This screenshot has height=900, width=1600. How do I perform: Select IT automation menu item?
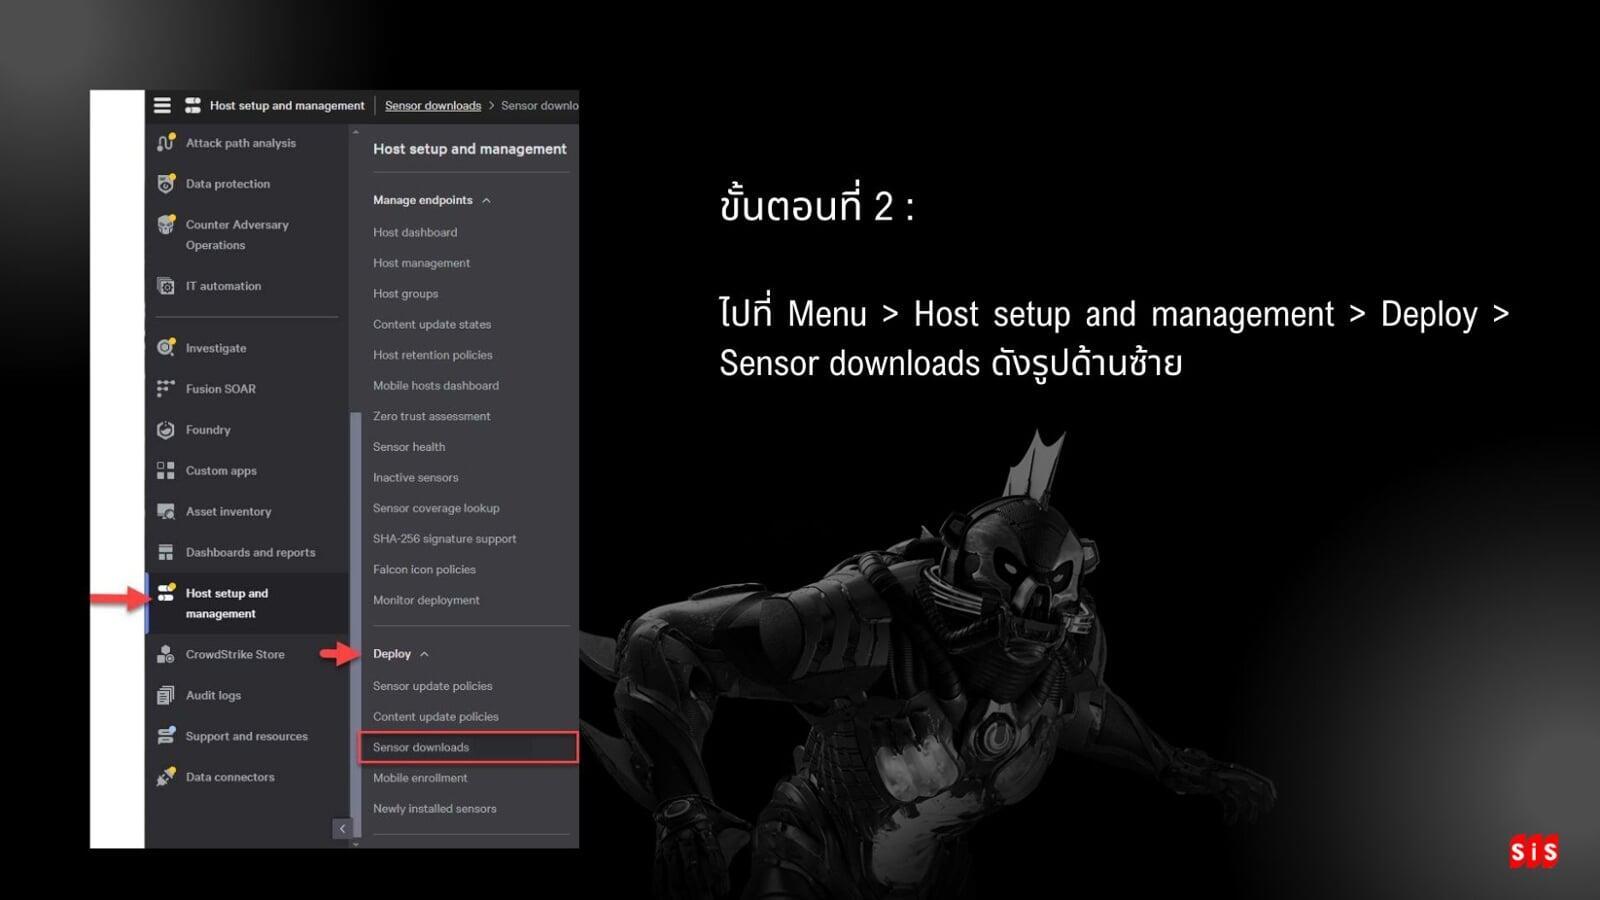point(223,286)
